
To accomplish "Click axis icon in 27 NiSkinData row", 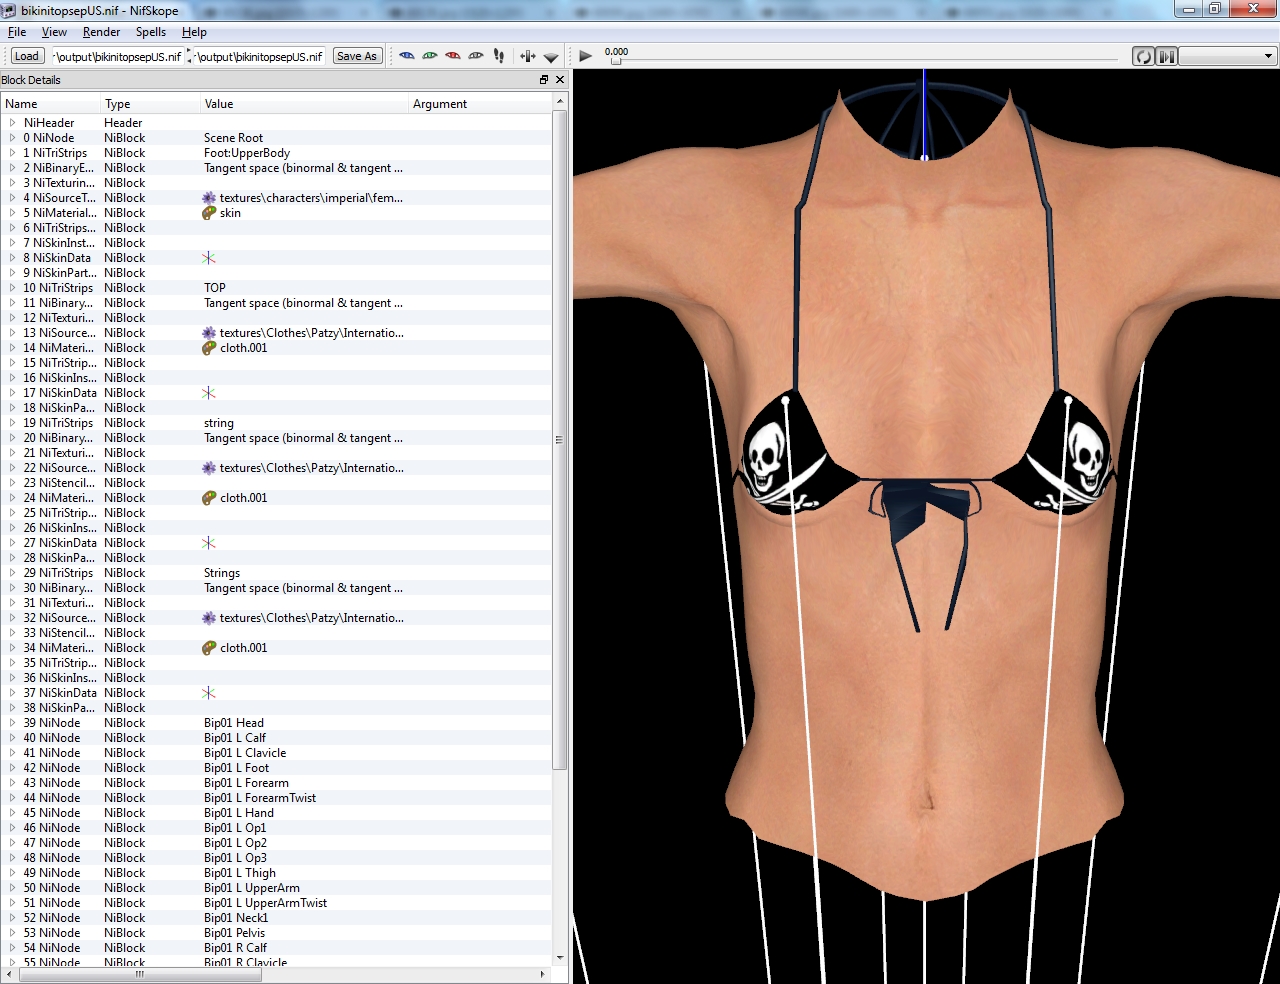I will click(x=209, y=543).
